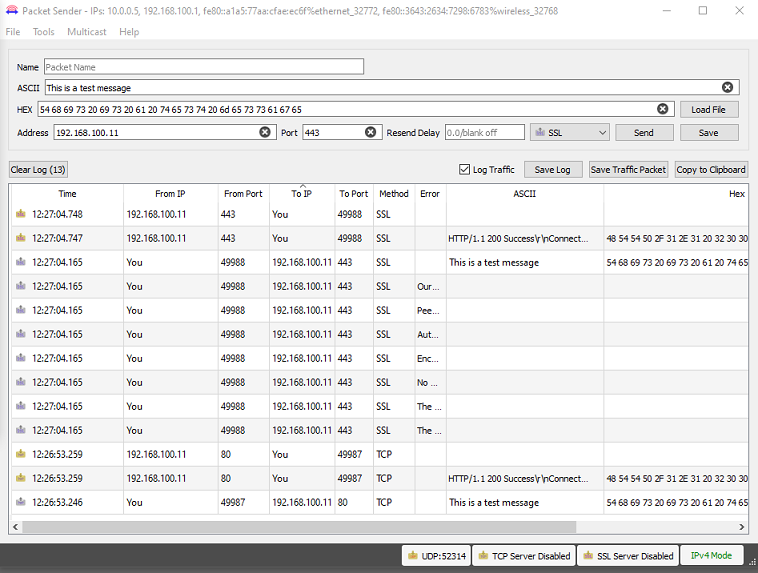The width and height of the screenshot is (758, 573).
Task: Open the Multicast menu
Action: tap(87, 31)
